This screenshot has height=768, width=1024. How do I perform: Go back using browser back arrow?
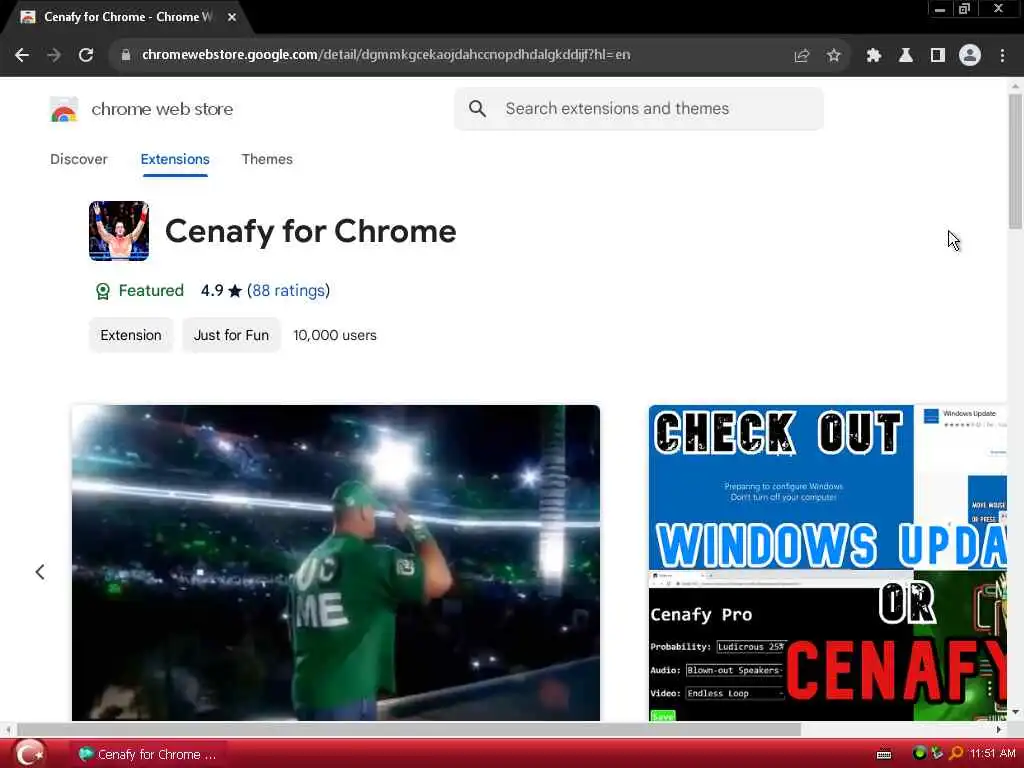pos(22,56)
